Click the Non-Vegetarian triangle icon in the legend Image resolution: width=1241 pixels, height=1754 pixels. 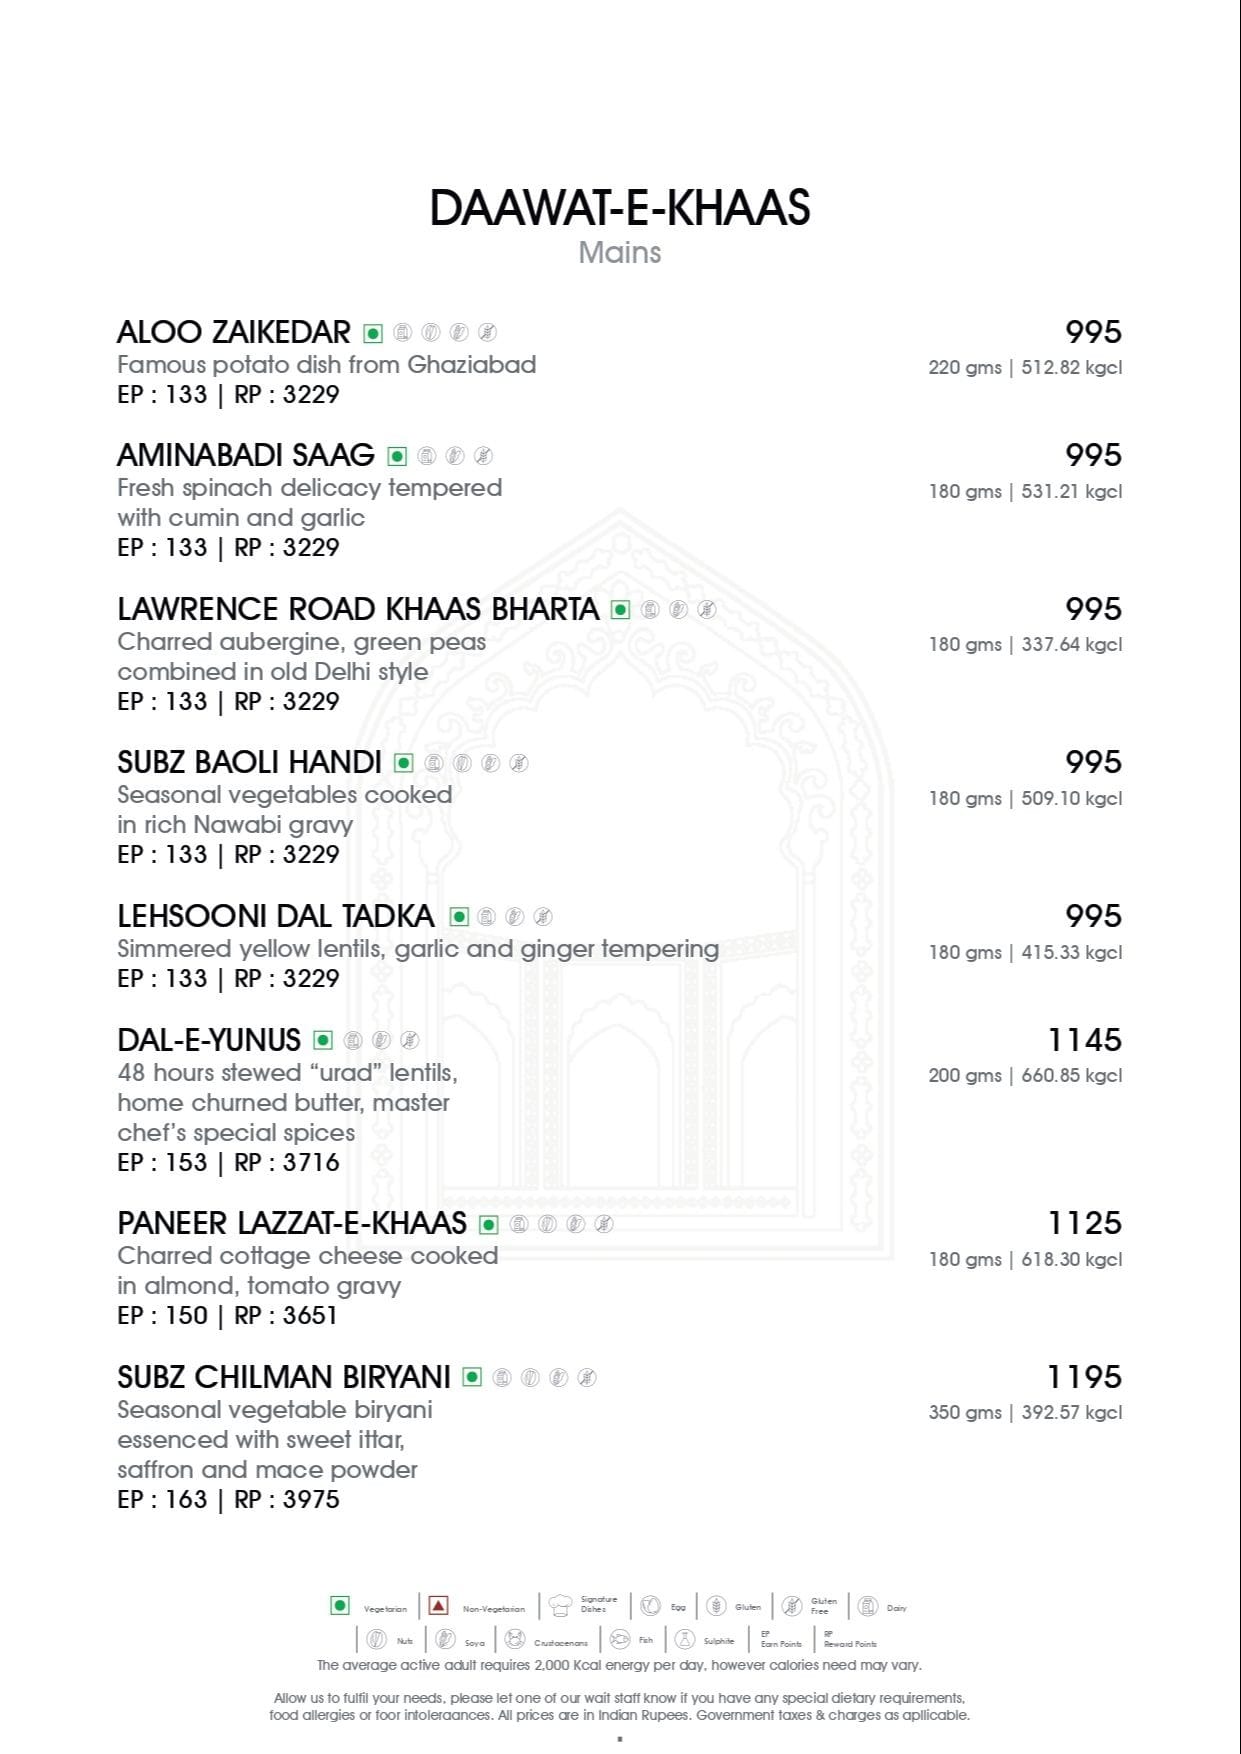[x=438, y=1605]
